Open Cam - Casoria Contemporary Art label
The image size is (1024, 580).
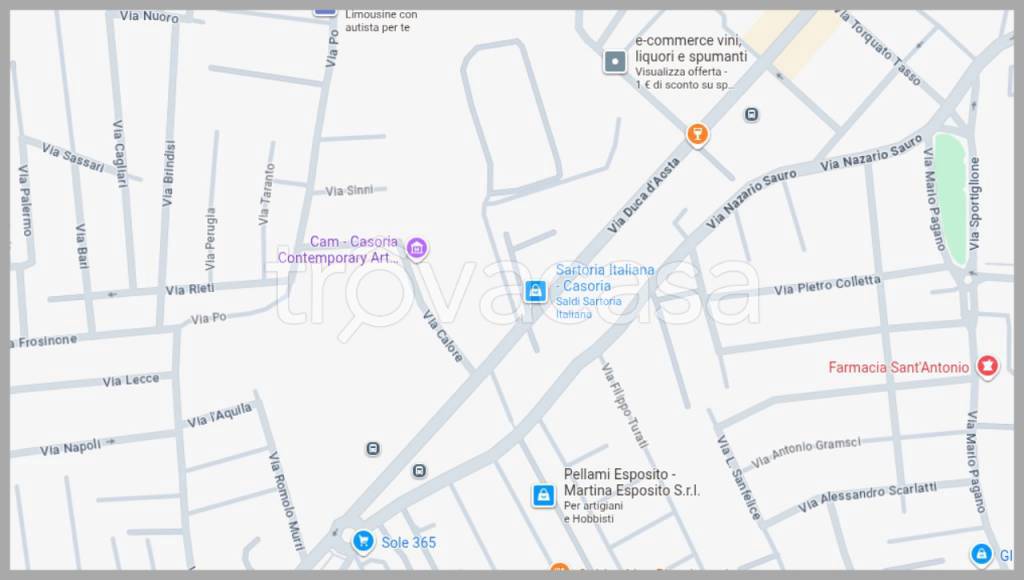338,250
